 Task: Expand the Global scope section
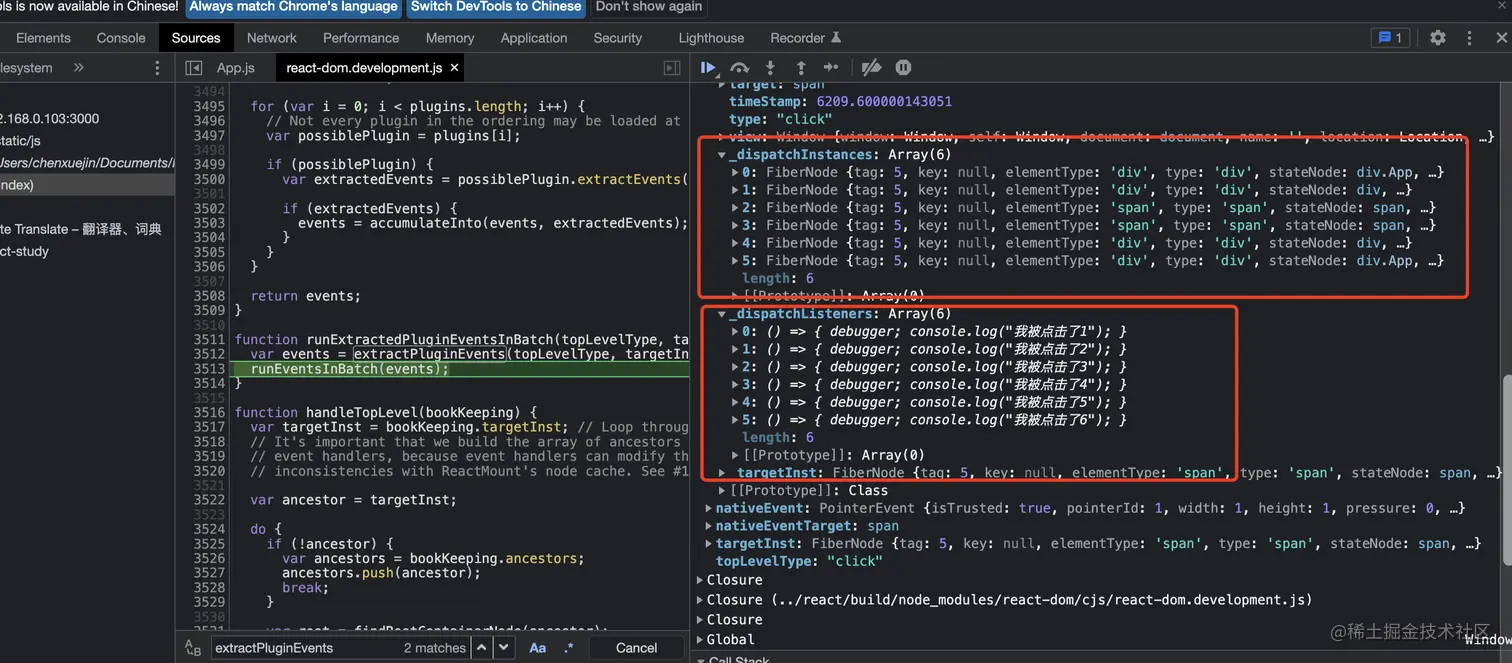(700, 640)
